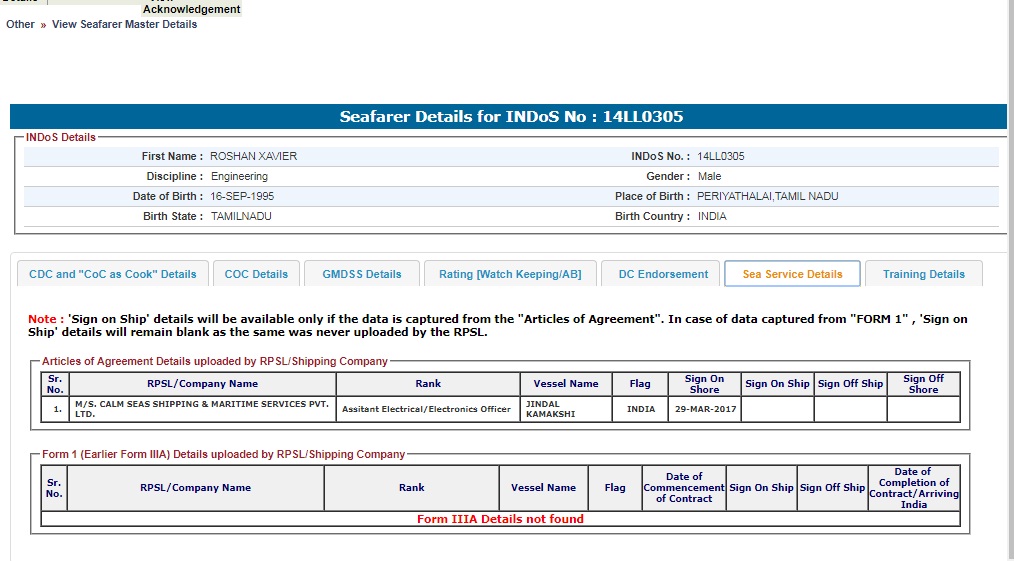The height and width of the screenshot is (561, 1014).
Task: Click the 'Other' breadcrumb link
Action: 20,24
